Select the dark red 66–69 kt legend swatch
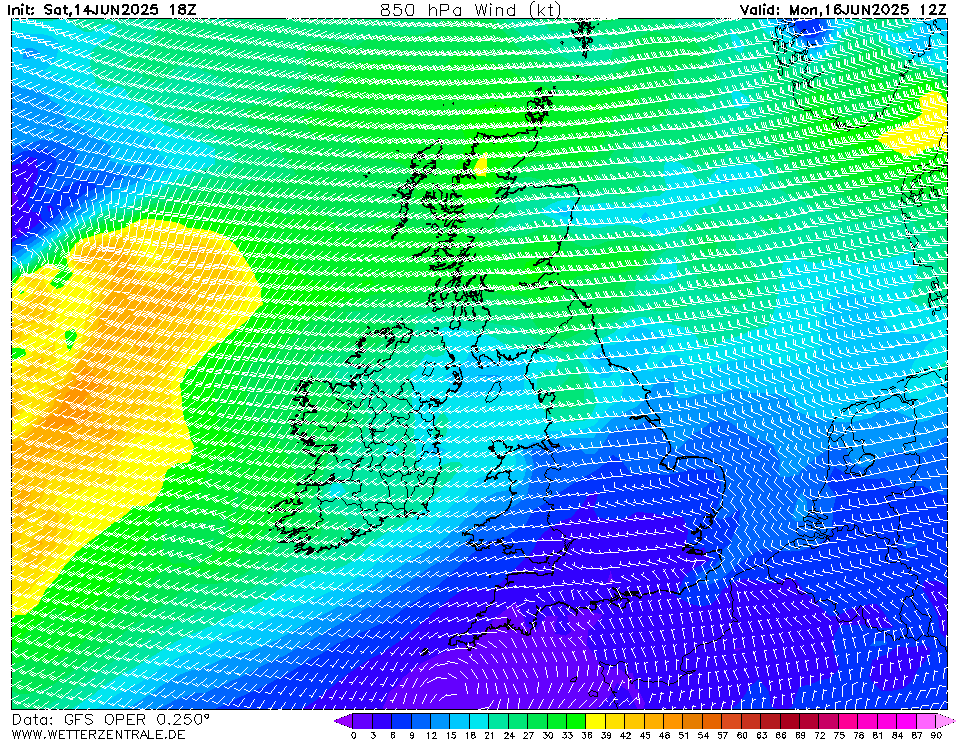The width and height of the screenshot is (959, 741). click(790, 721)
